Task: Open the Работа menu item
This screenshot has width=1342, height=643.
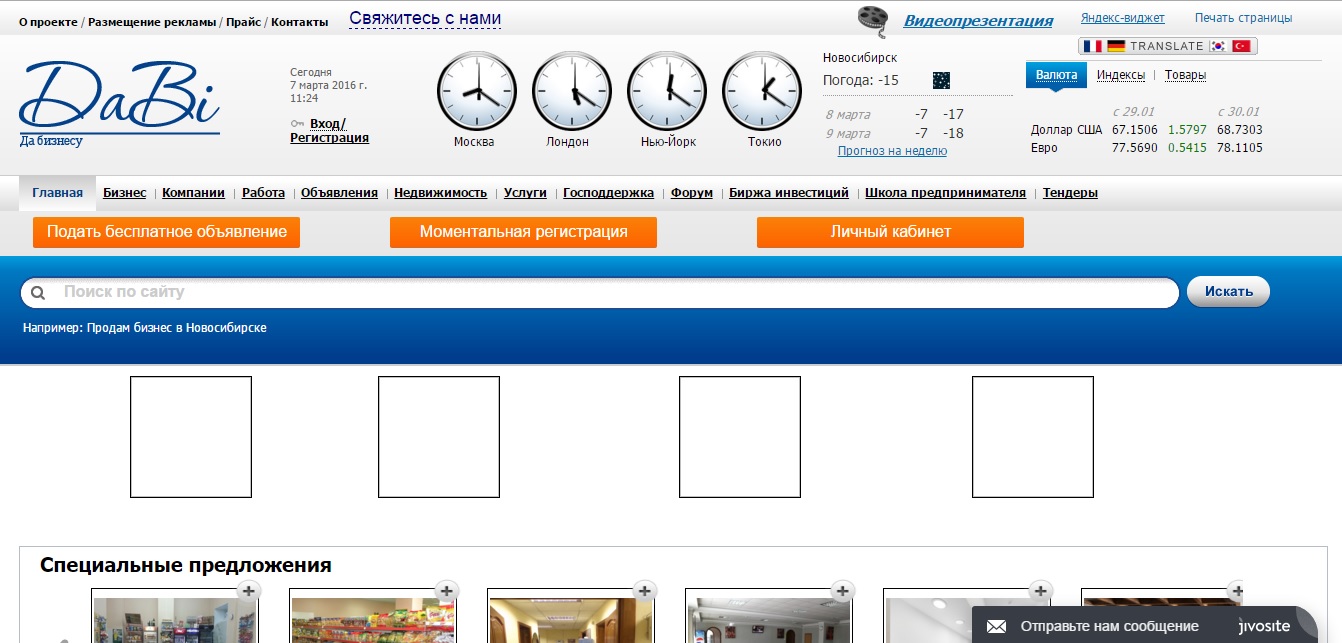Action: (264, 193)
